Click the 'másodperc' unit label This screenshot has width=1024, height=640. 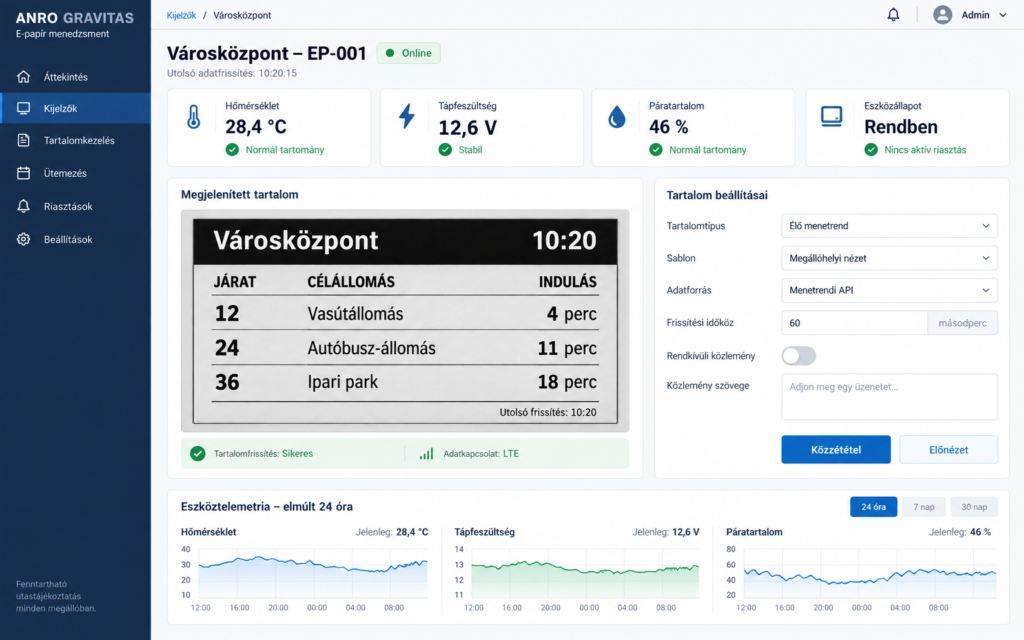pos(962,323)
